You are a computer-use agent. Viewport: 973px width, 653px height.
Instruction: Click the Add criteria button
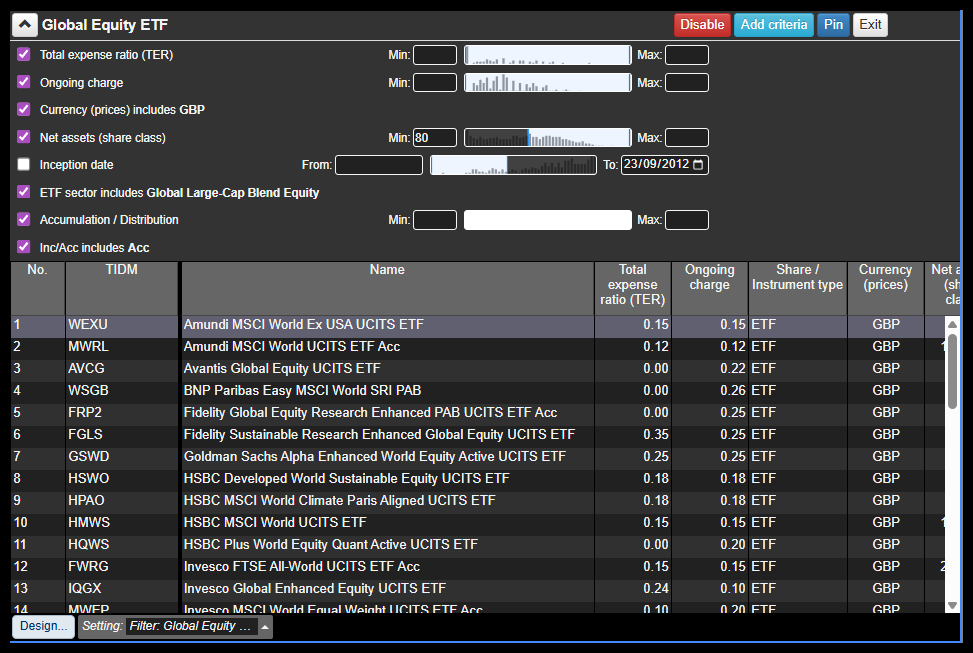tap(773, 25)
